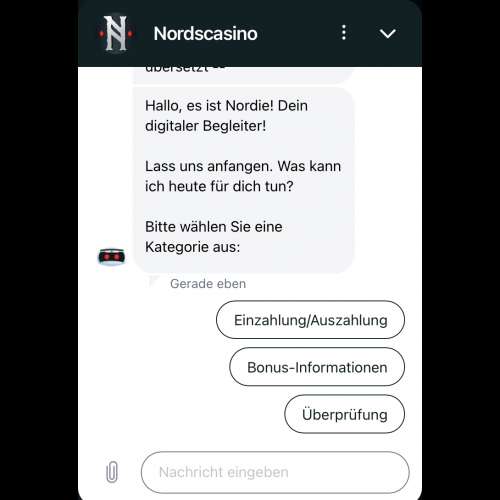Click the ich heute für dich tun? line
The image size is (500, 500).
tap(219, 186)
